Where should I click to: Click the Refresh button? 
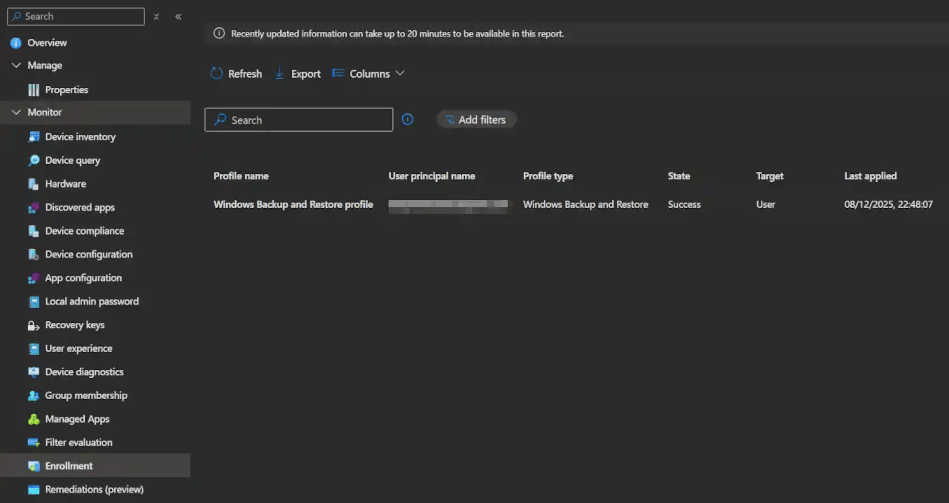pyautogui.click(x=236, y=74)
